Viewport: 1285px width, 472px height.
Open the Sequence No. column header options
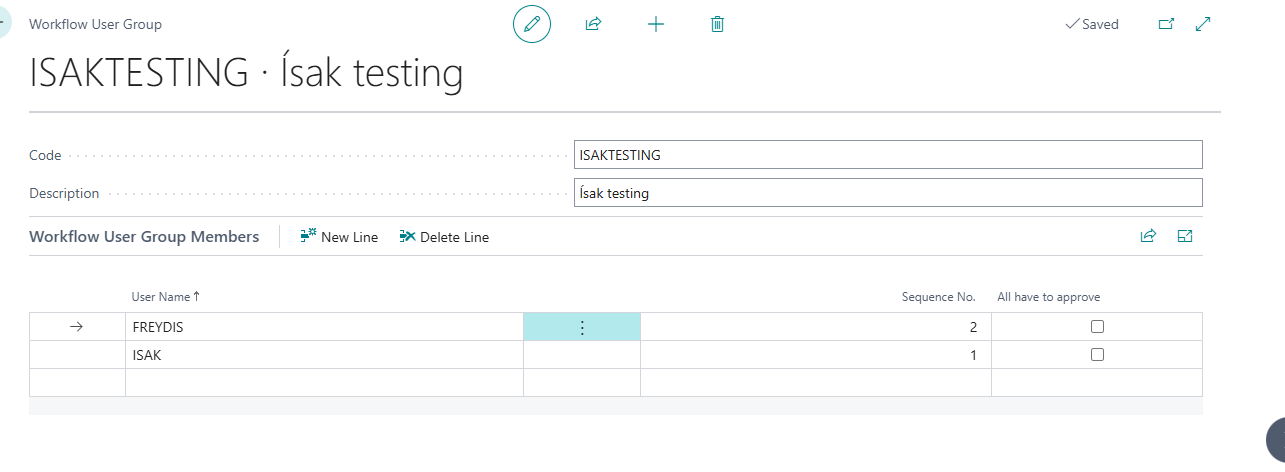[x=938, y=297]
